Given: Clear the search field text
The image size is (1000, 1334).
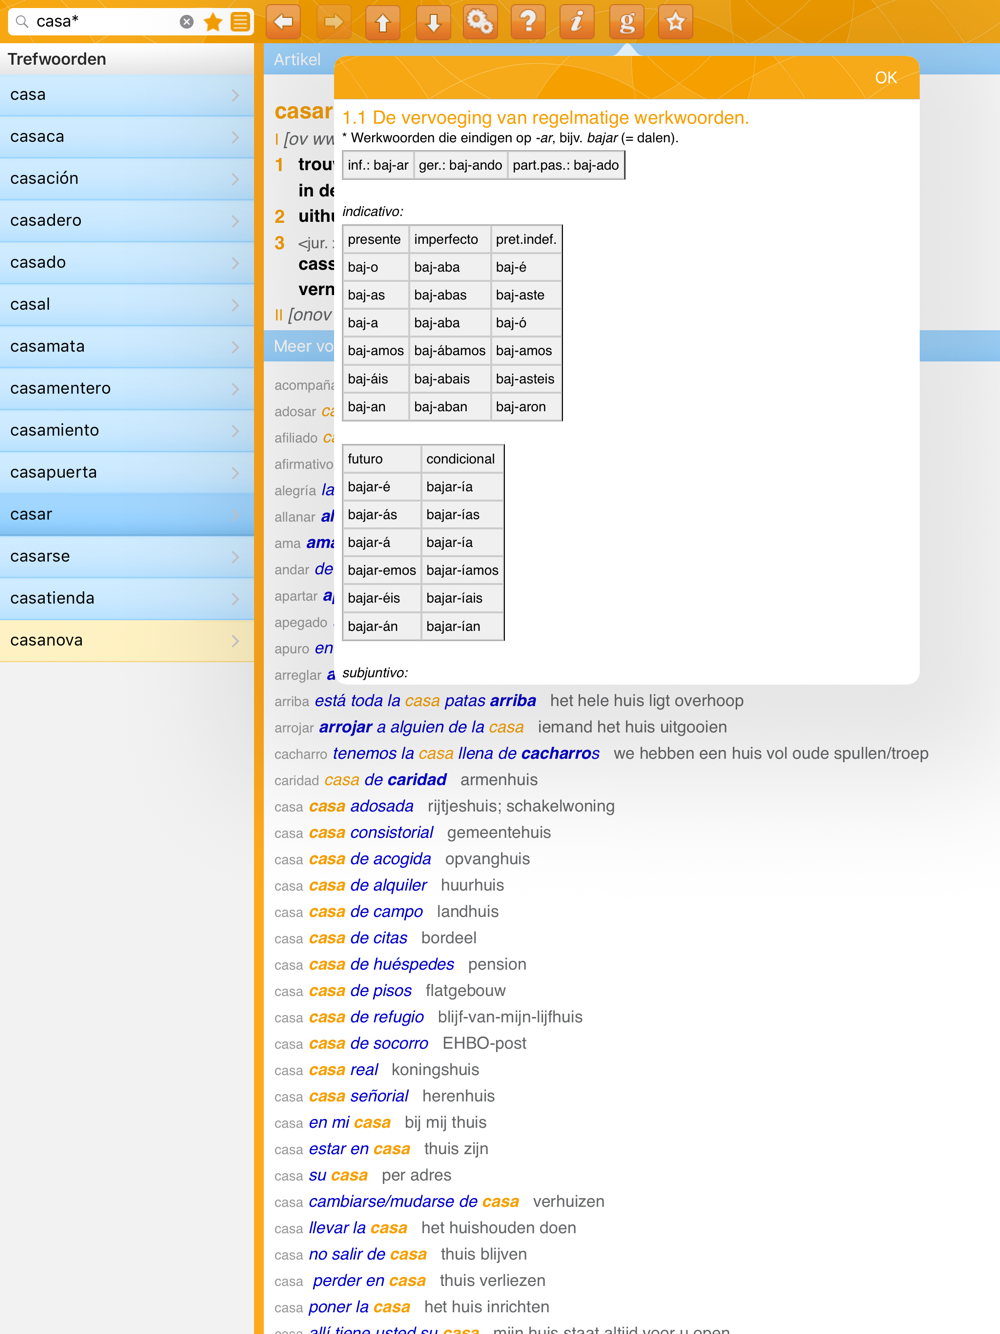Looking at the screenshot, I should coord(186,21).
